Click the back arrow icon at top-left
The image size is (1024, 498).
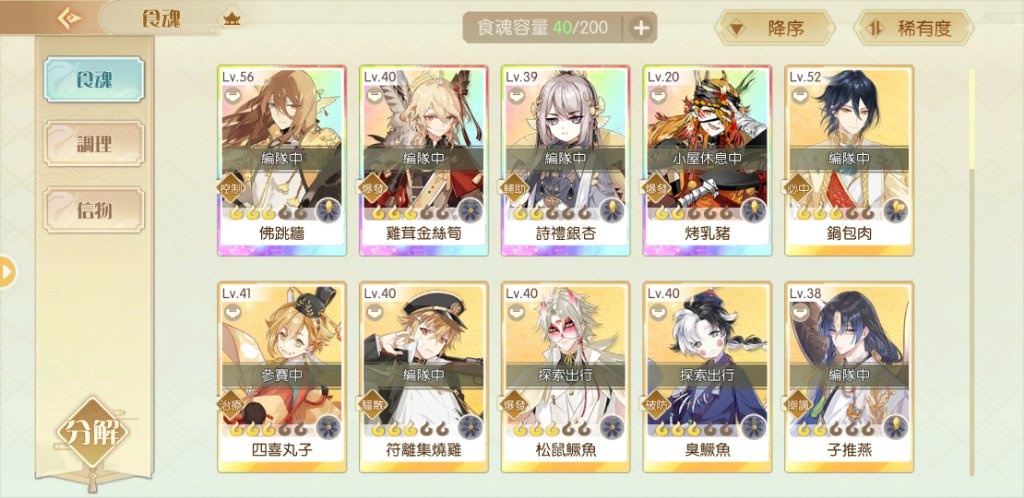68,18
